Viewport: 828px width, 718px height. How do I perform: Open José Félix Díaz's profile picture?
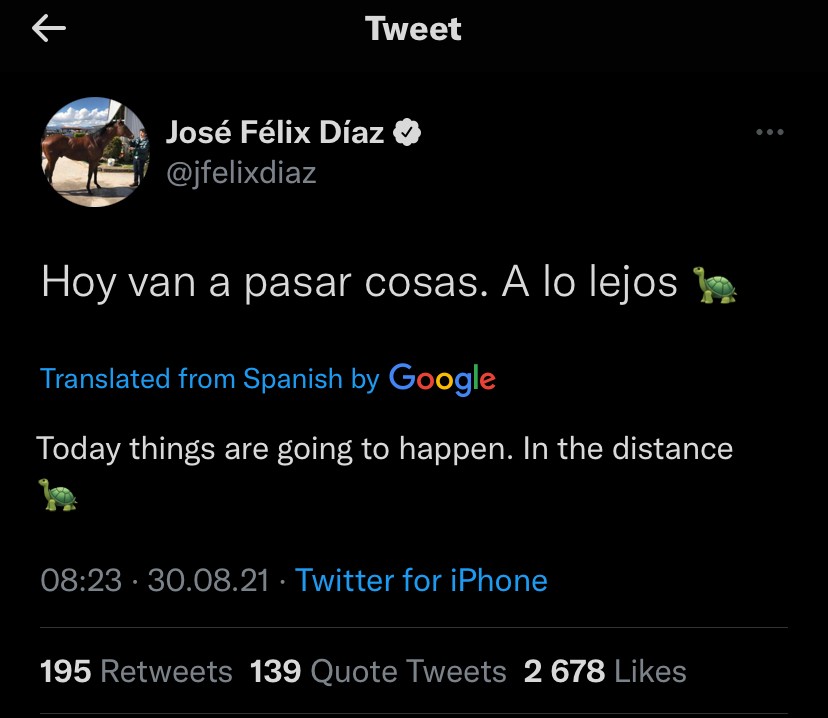point(94,152)
